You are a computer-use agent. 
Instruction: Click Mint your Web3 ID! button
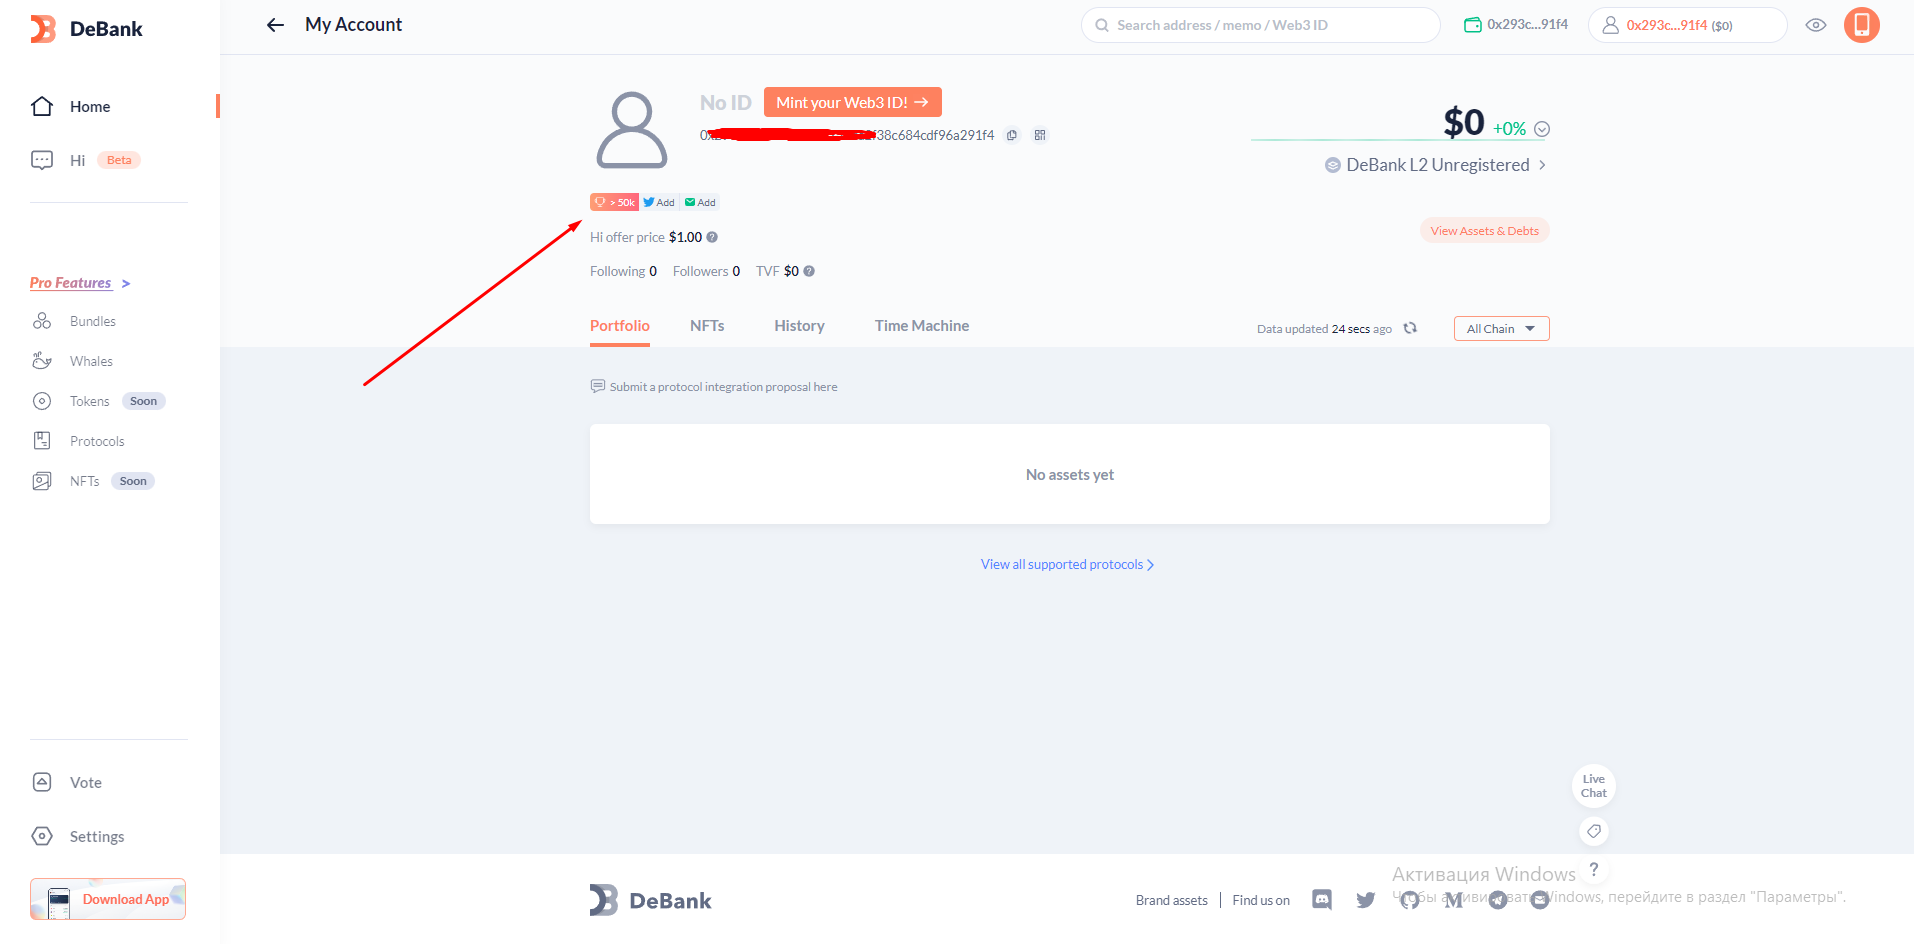point(852,102)
